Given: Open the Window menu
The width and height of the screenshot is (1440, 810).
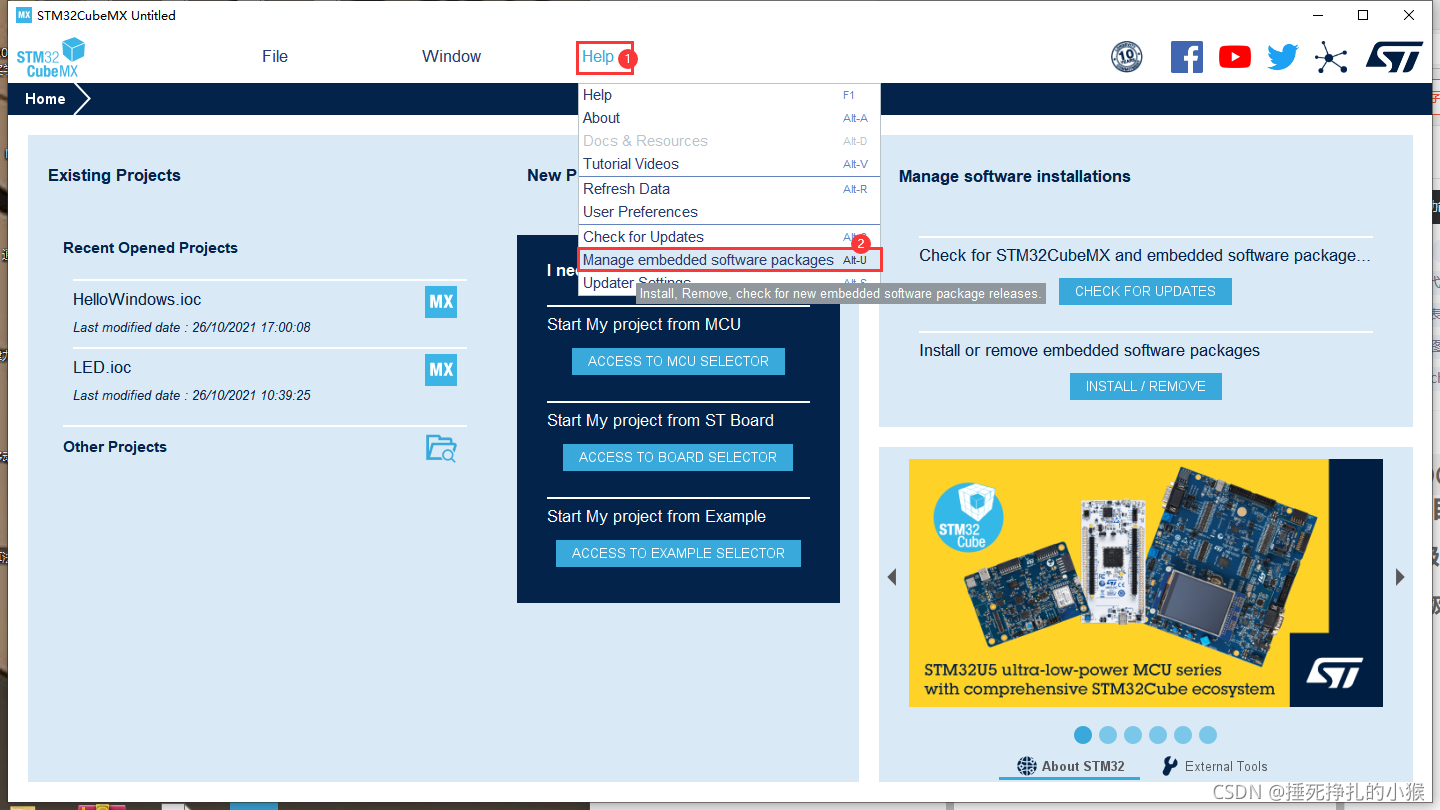Looking at the screenshot, I should 451,56.
